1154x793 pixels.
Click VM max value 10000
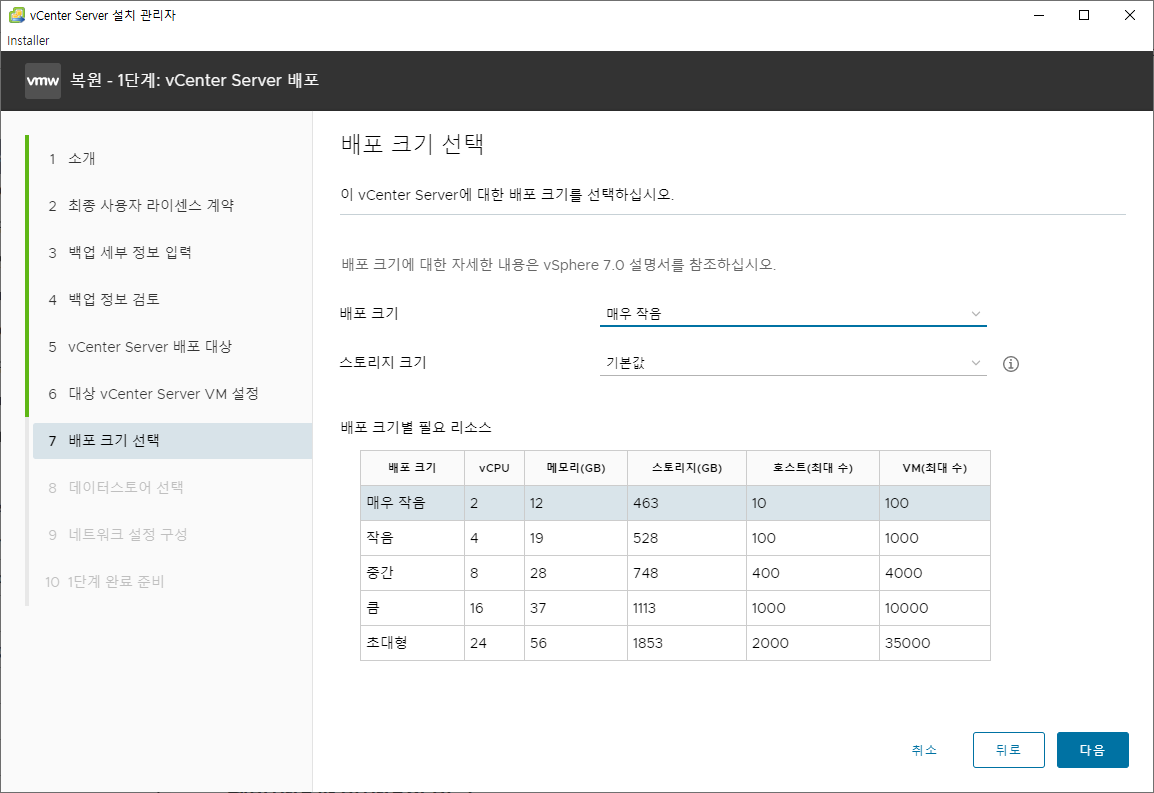click(x=907, y=608)
